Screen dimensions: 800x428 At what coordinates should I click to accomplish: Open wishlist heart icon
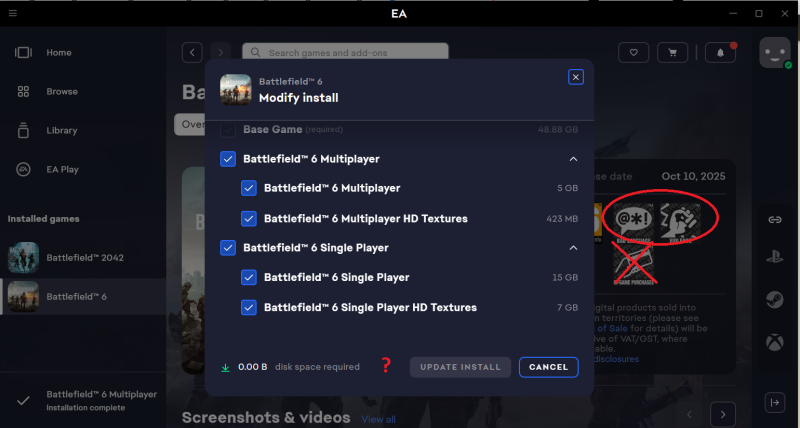tap(633, 53)
